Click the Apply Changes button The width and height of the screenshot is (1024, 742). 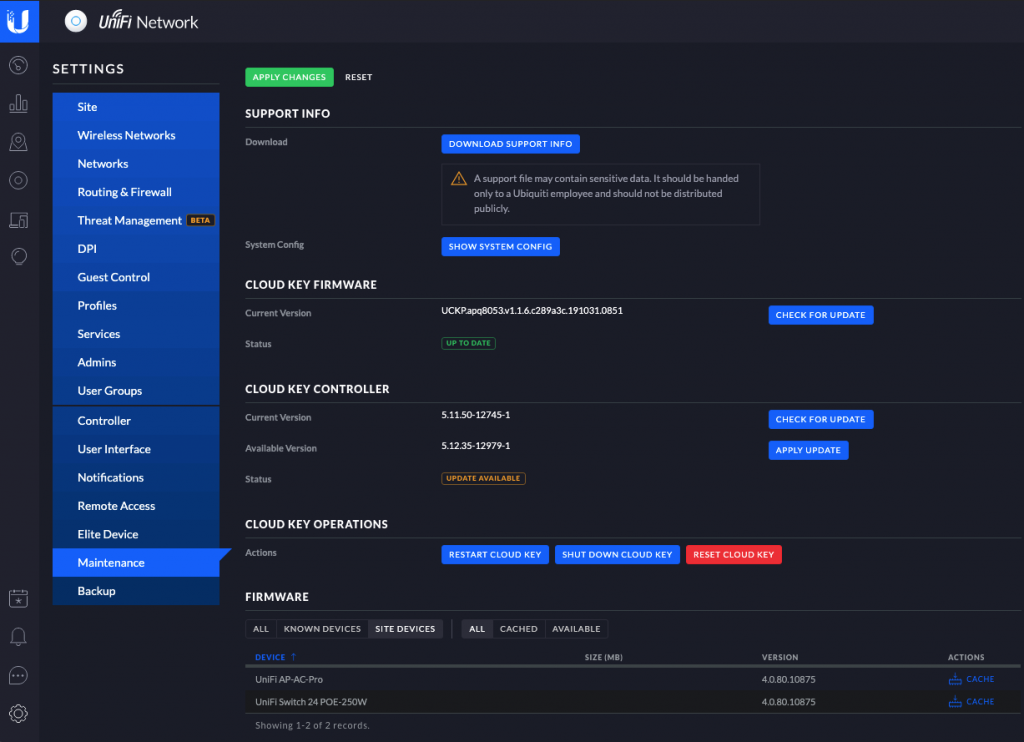289,77
